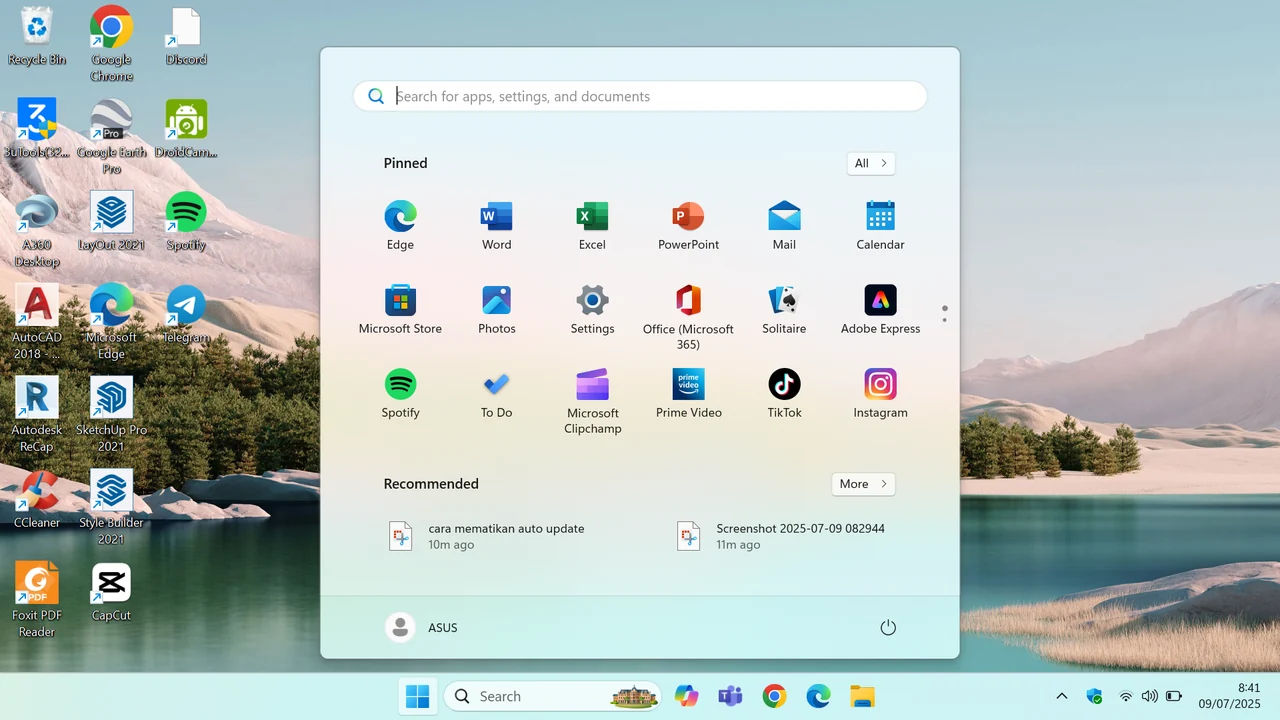Open the Mail app

tap(784, 226)
